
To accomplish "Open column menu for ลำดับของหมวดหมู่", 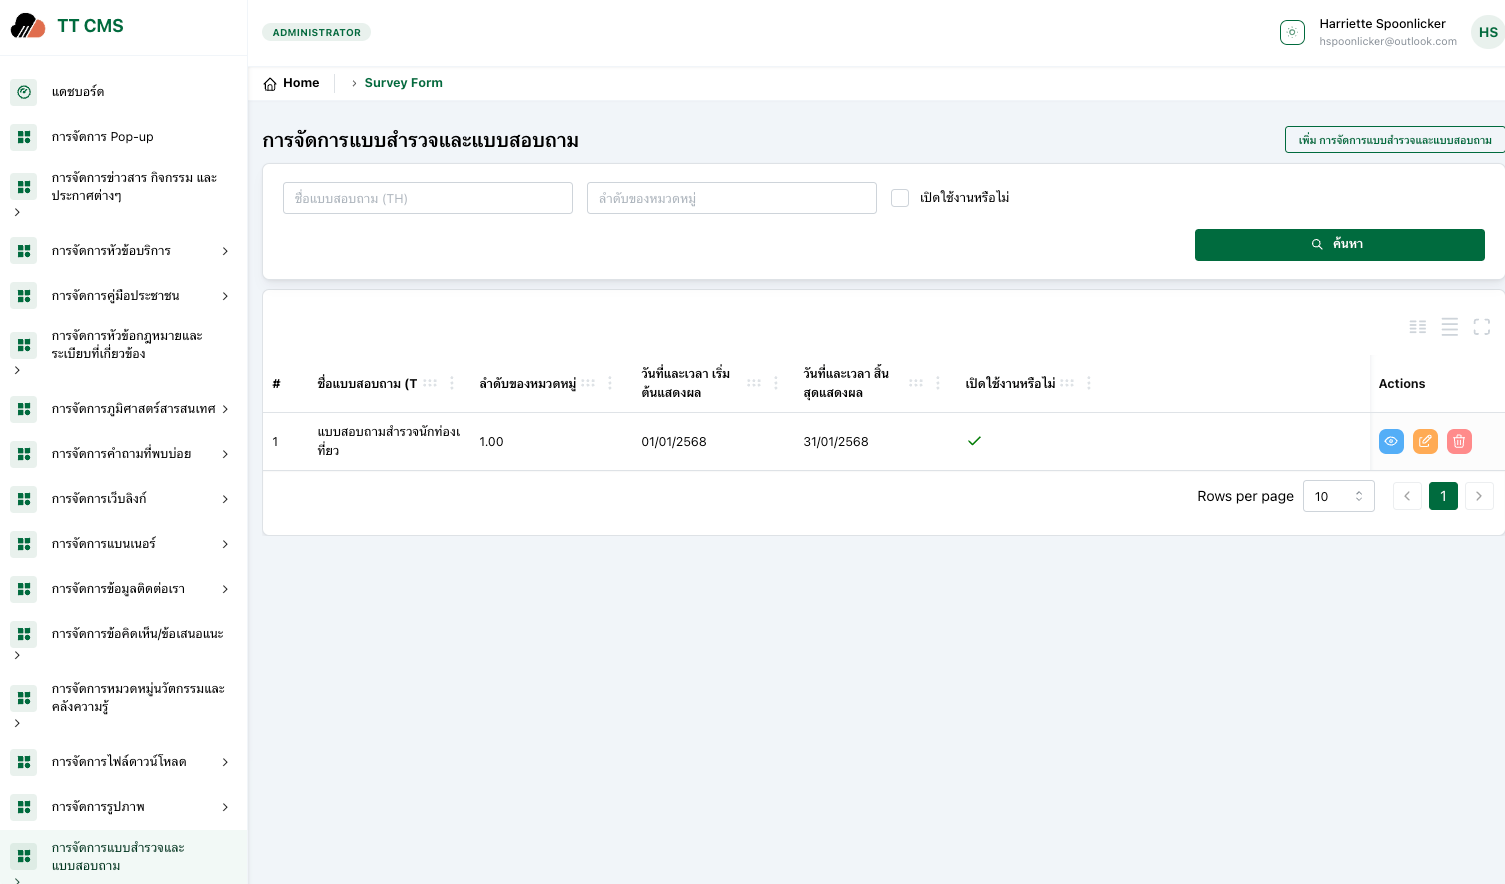I will [x=610, y=383].
